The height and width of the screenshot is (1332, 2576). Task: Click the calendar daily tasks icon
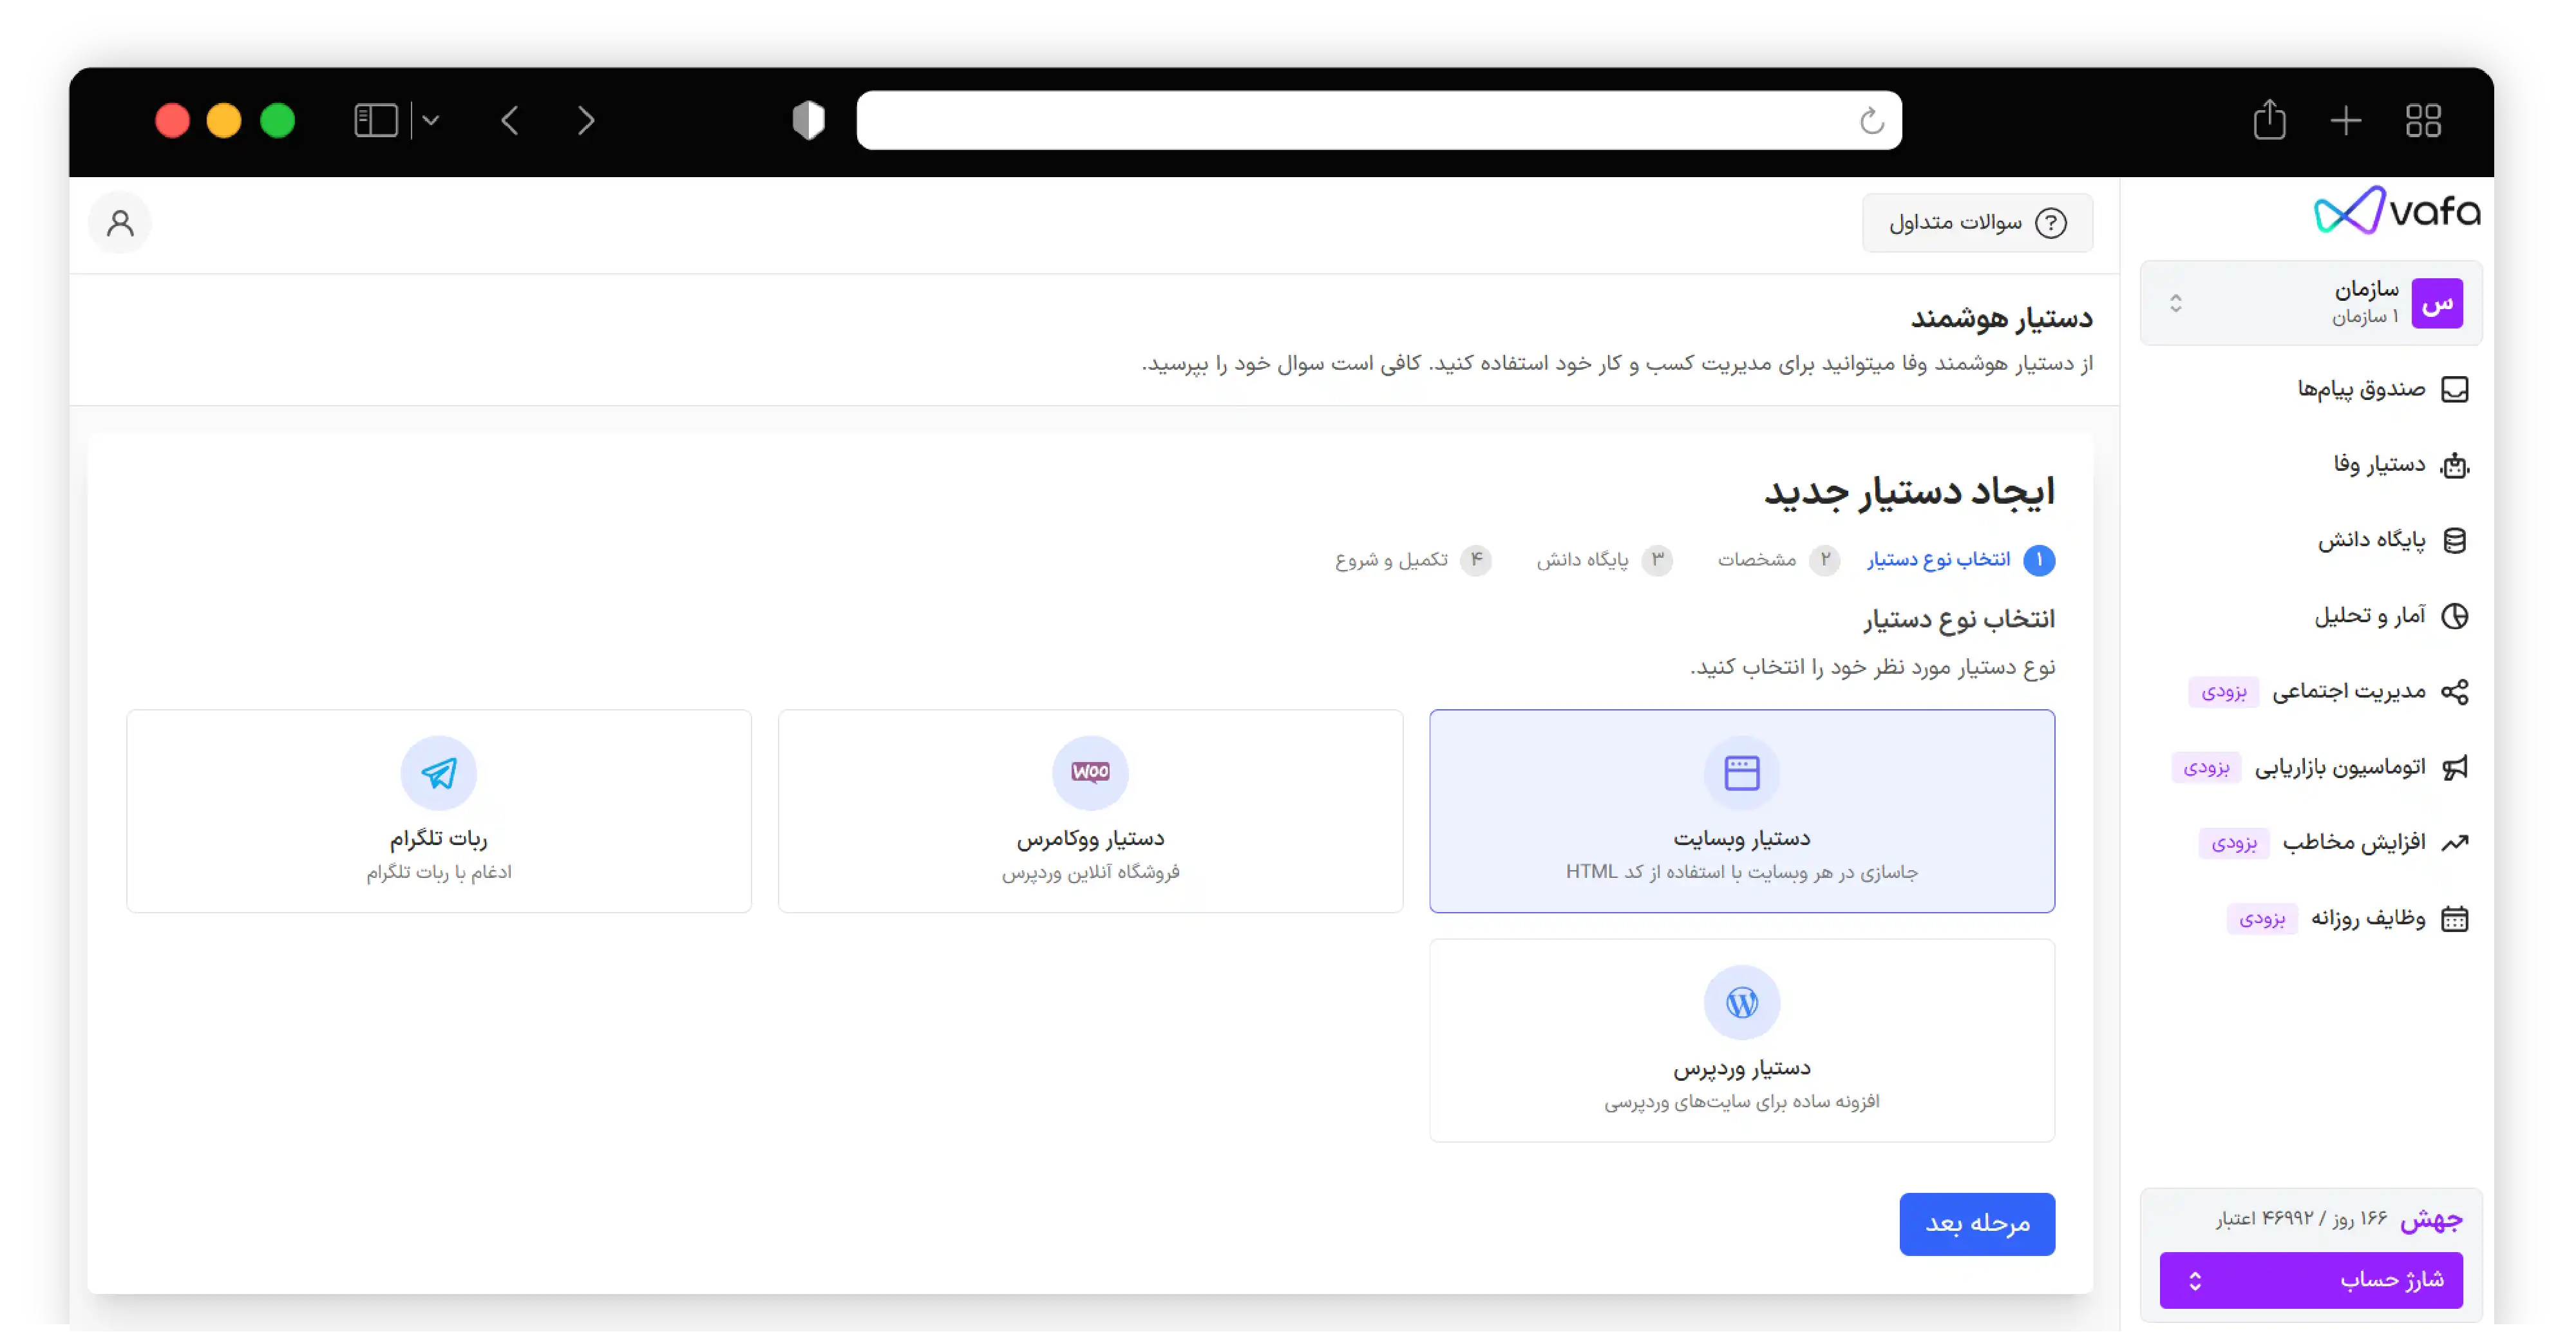pos(2455,919)
